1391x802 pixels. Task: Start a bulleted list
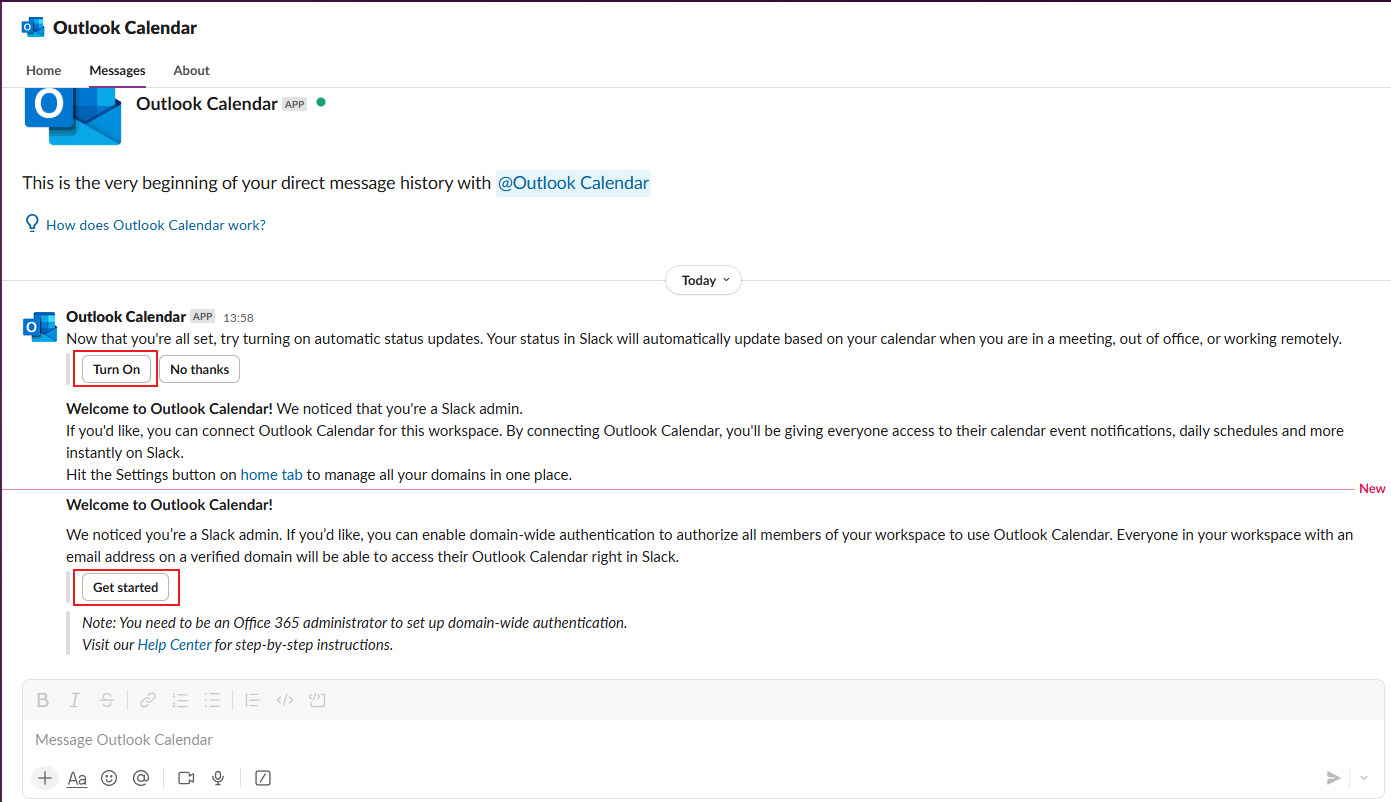click(x=212, y=700)
